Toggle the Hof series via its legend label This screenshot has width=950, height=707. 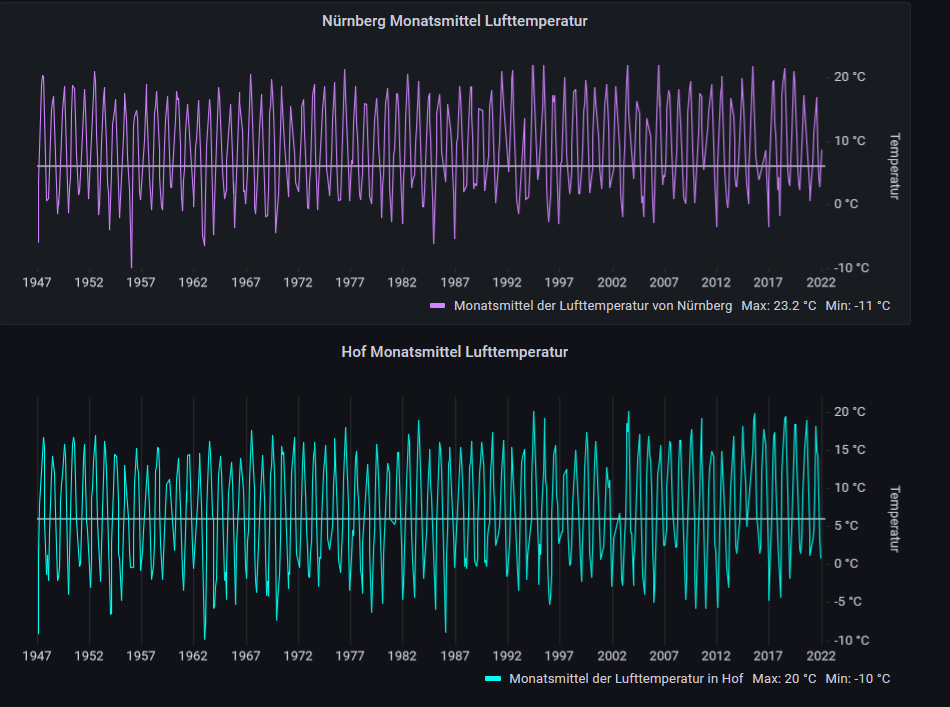(x=626, y=679)
